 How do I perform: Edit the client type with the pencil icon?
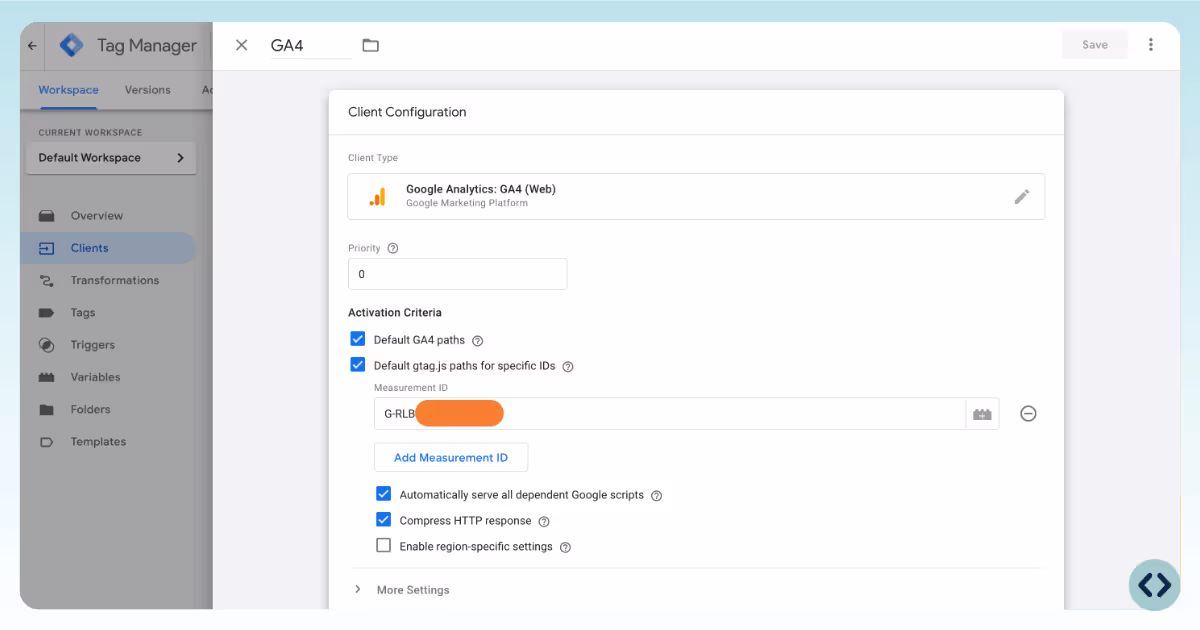click(1021, 197)
